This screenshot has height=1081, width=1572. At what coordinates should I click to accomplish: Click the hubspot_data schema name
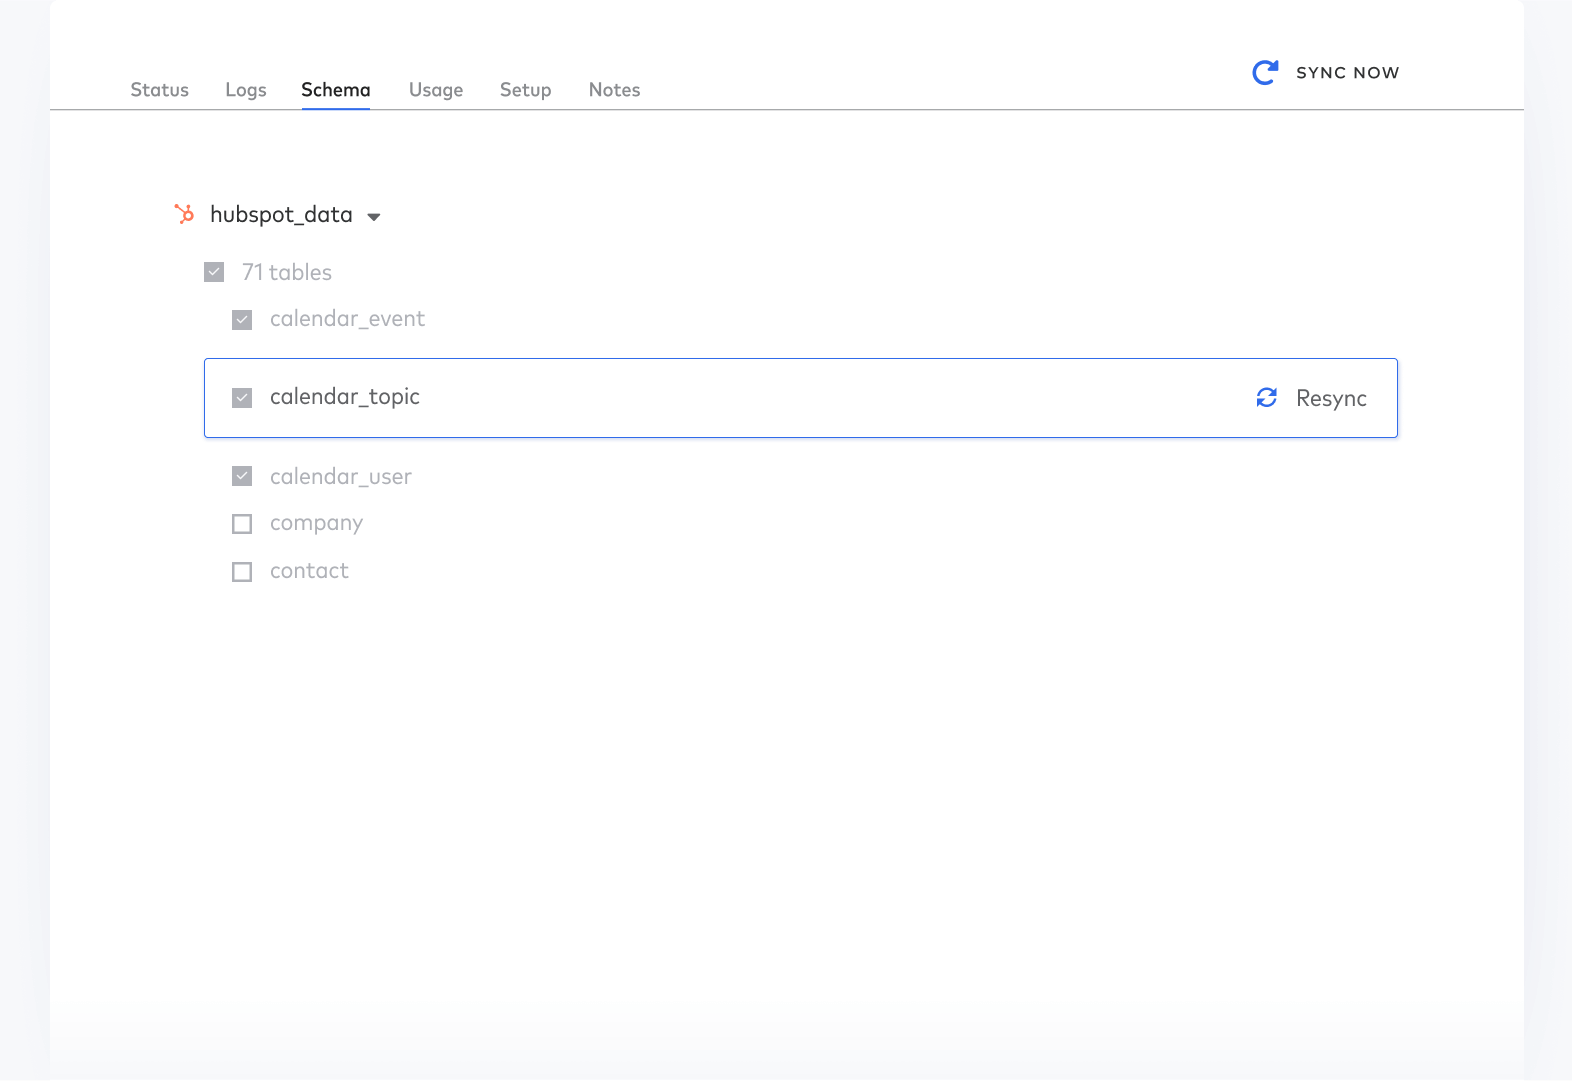pyautogui.click(x=281, y=215)
